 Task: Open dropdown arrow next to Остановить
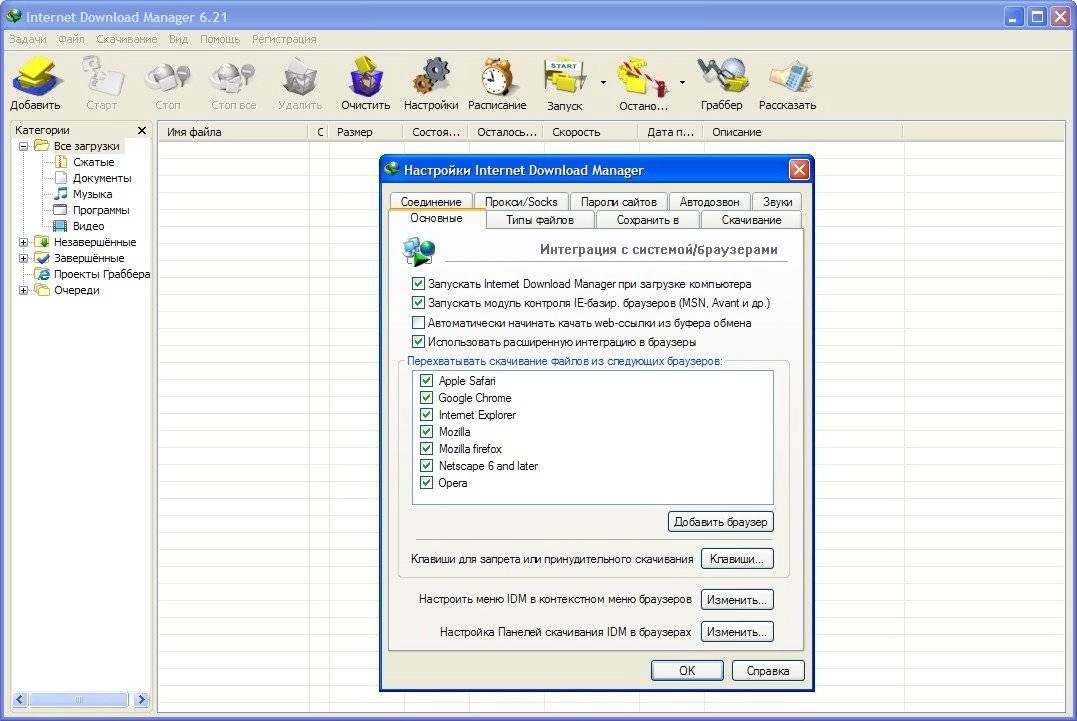[682, 83]
